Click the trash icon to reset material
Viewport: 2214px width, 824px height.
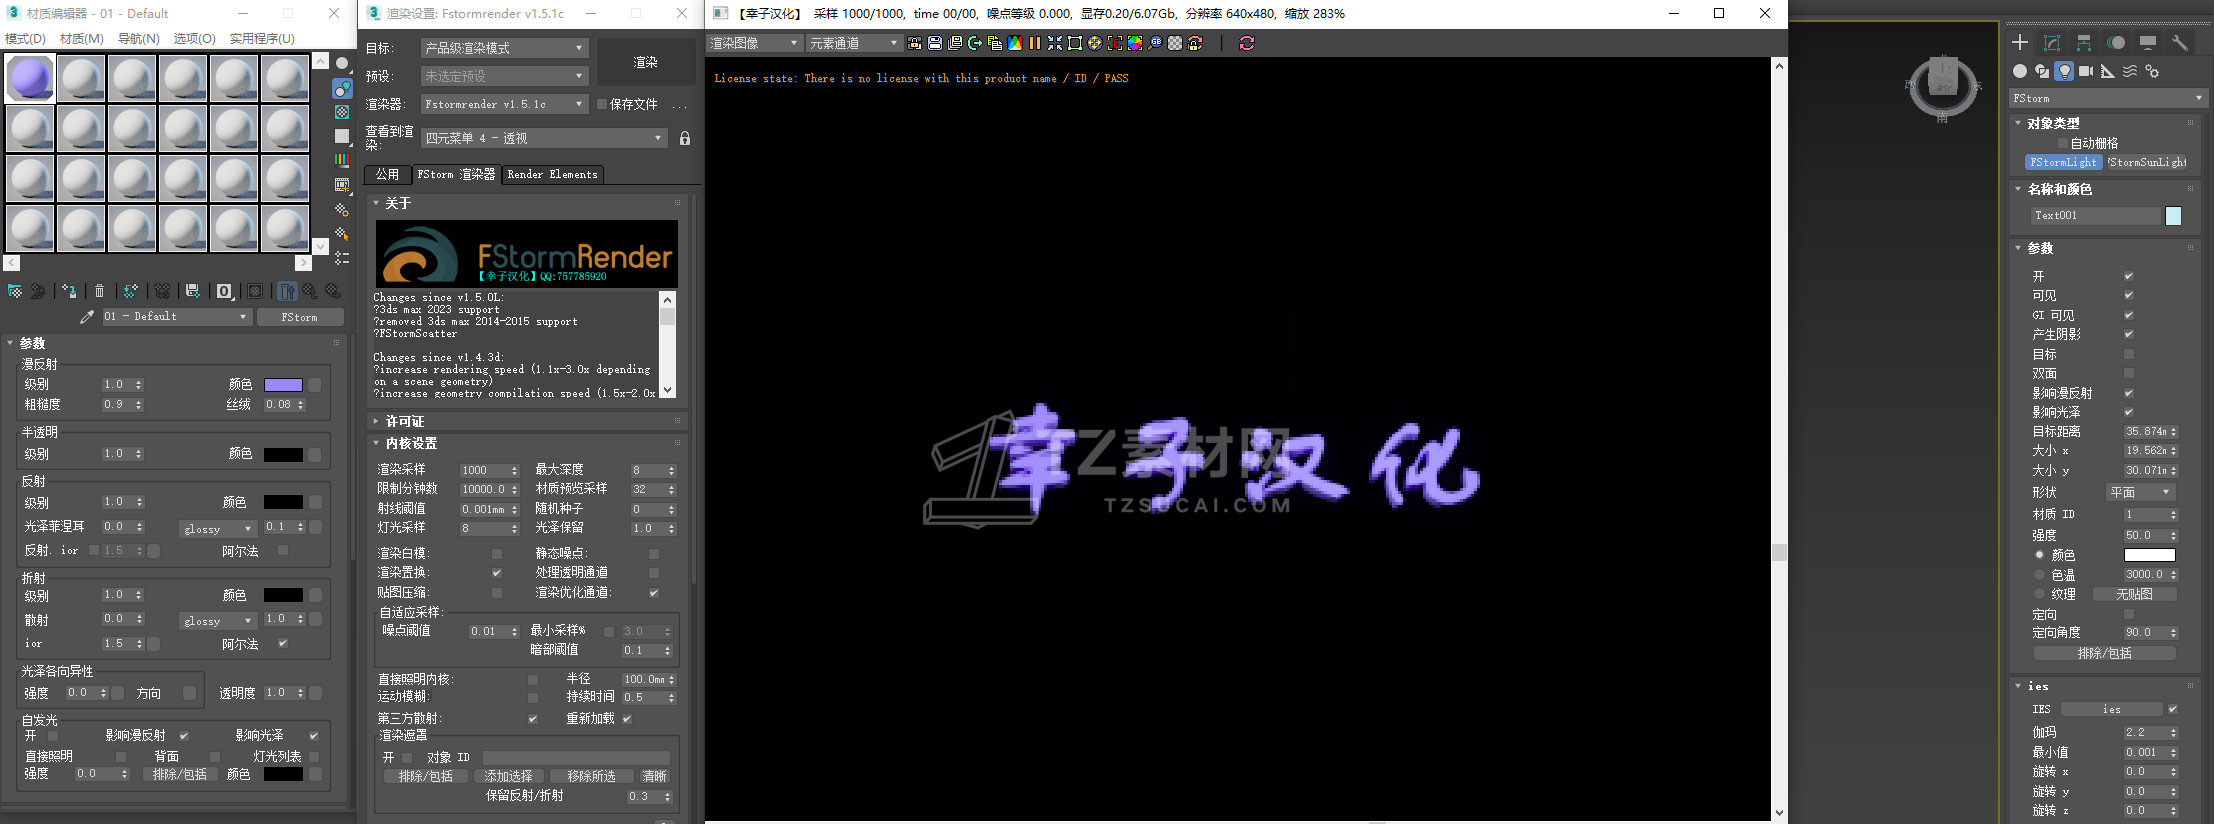point(100,291)
